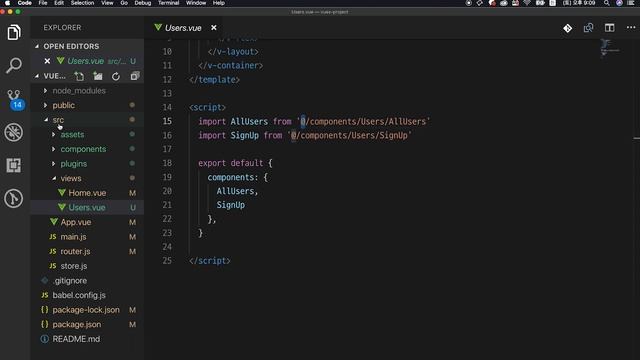Close the Users.vue editor tab
The image size is (640, 360).
(214, 28)
